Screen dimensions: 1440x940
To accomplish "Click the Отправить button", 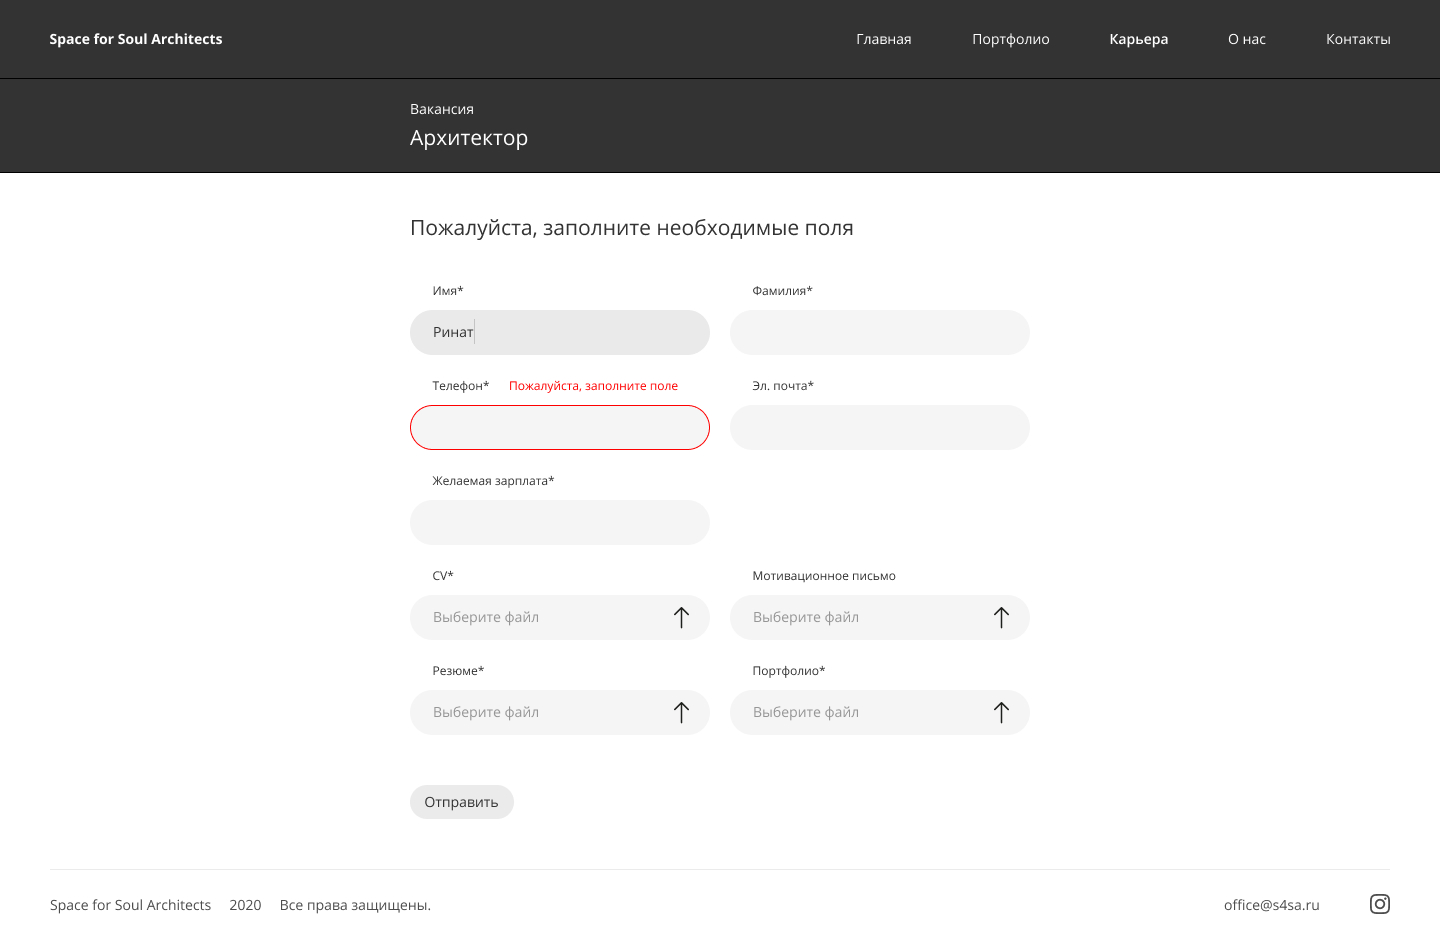I will coord(462,802).
